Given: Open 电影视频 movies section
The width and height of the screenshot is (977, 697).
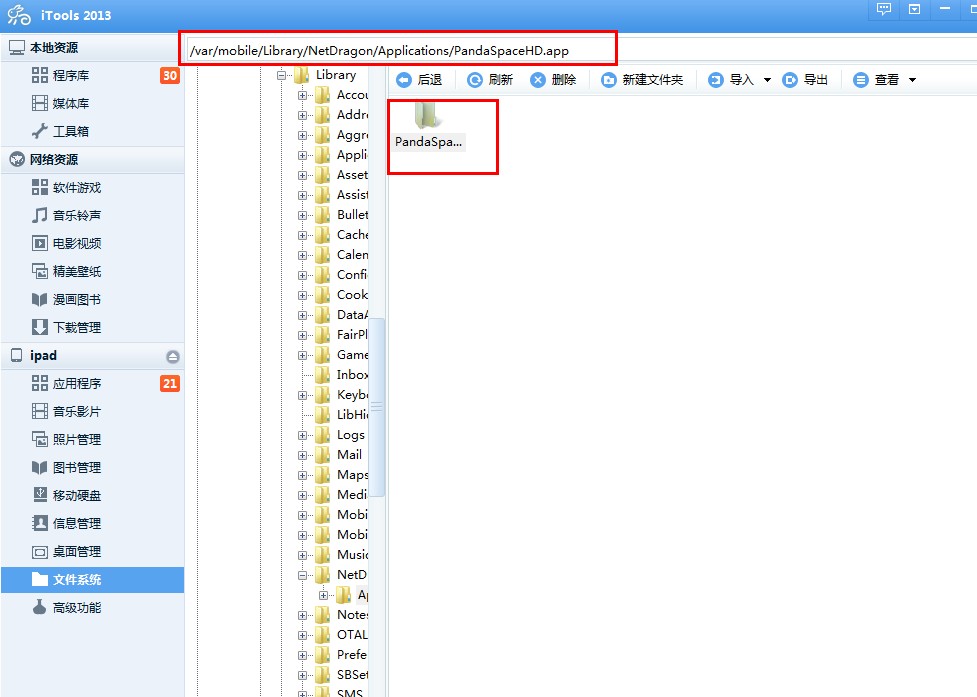Looking at the screenshot, I should coord(92,244).
